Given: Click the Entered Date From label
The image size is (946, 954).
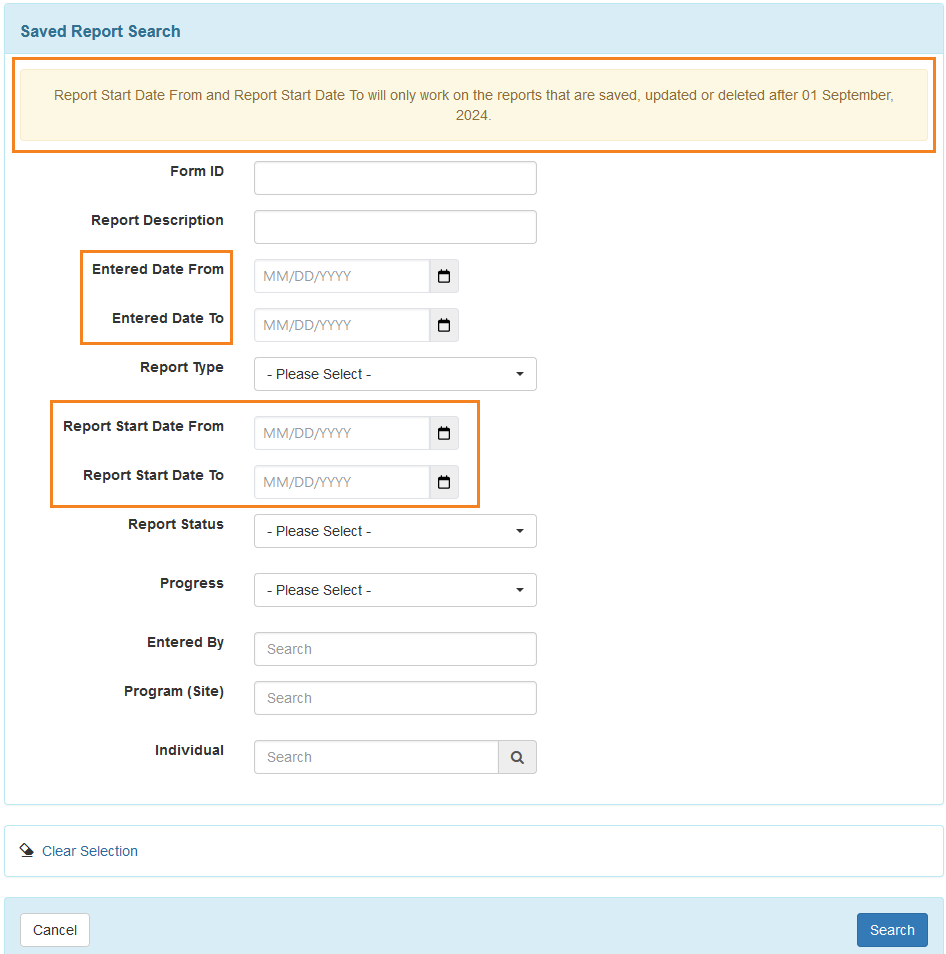Looking at the screenshot, I should [x=158, y=269].
